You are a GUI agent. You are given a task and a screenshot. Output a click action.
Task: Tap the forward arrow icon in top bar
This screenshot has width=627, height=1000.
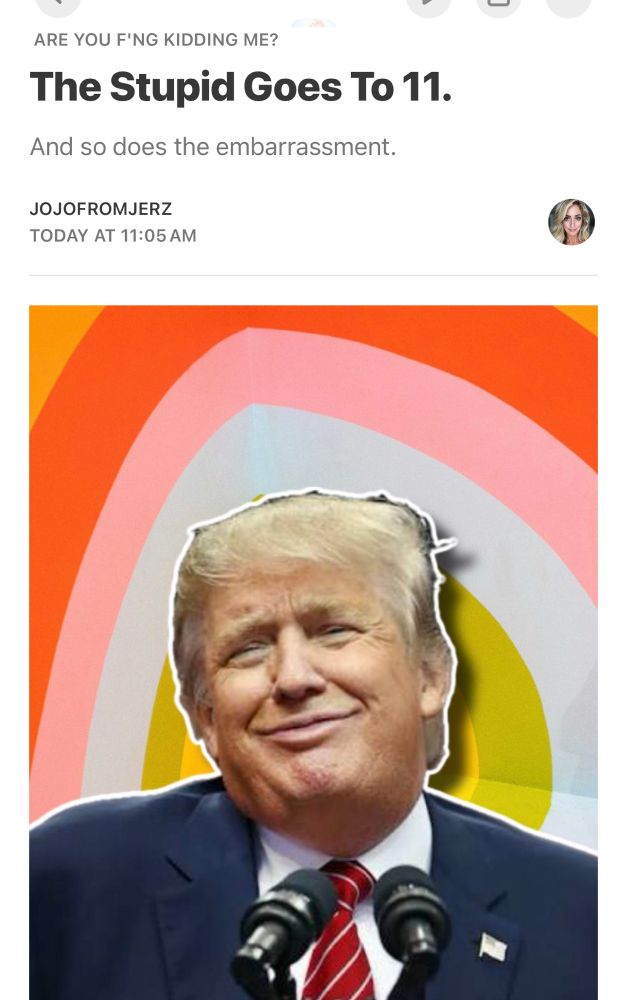[429, 5]
